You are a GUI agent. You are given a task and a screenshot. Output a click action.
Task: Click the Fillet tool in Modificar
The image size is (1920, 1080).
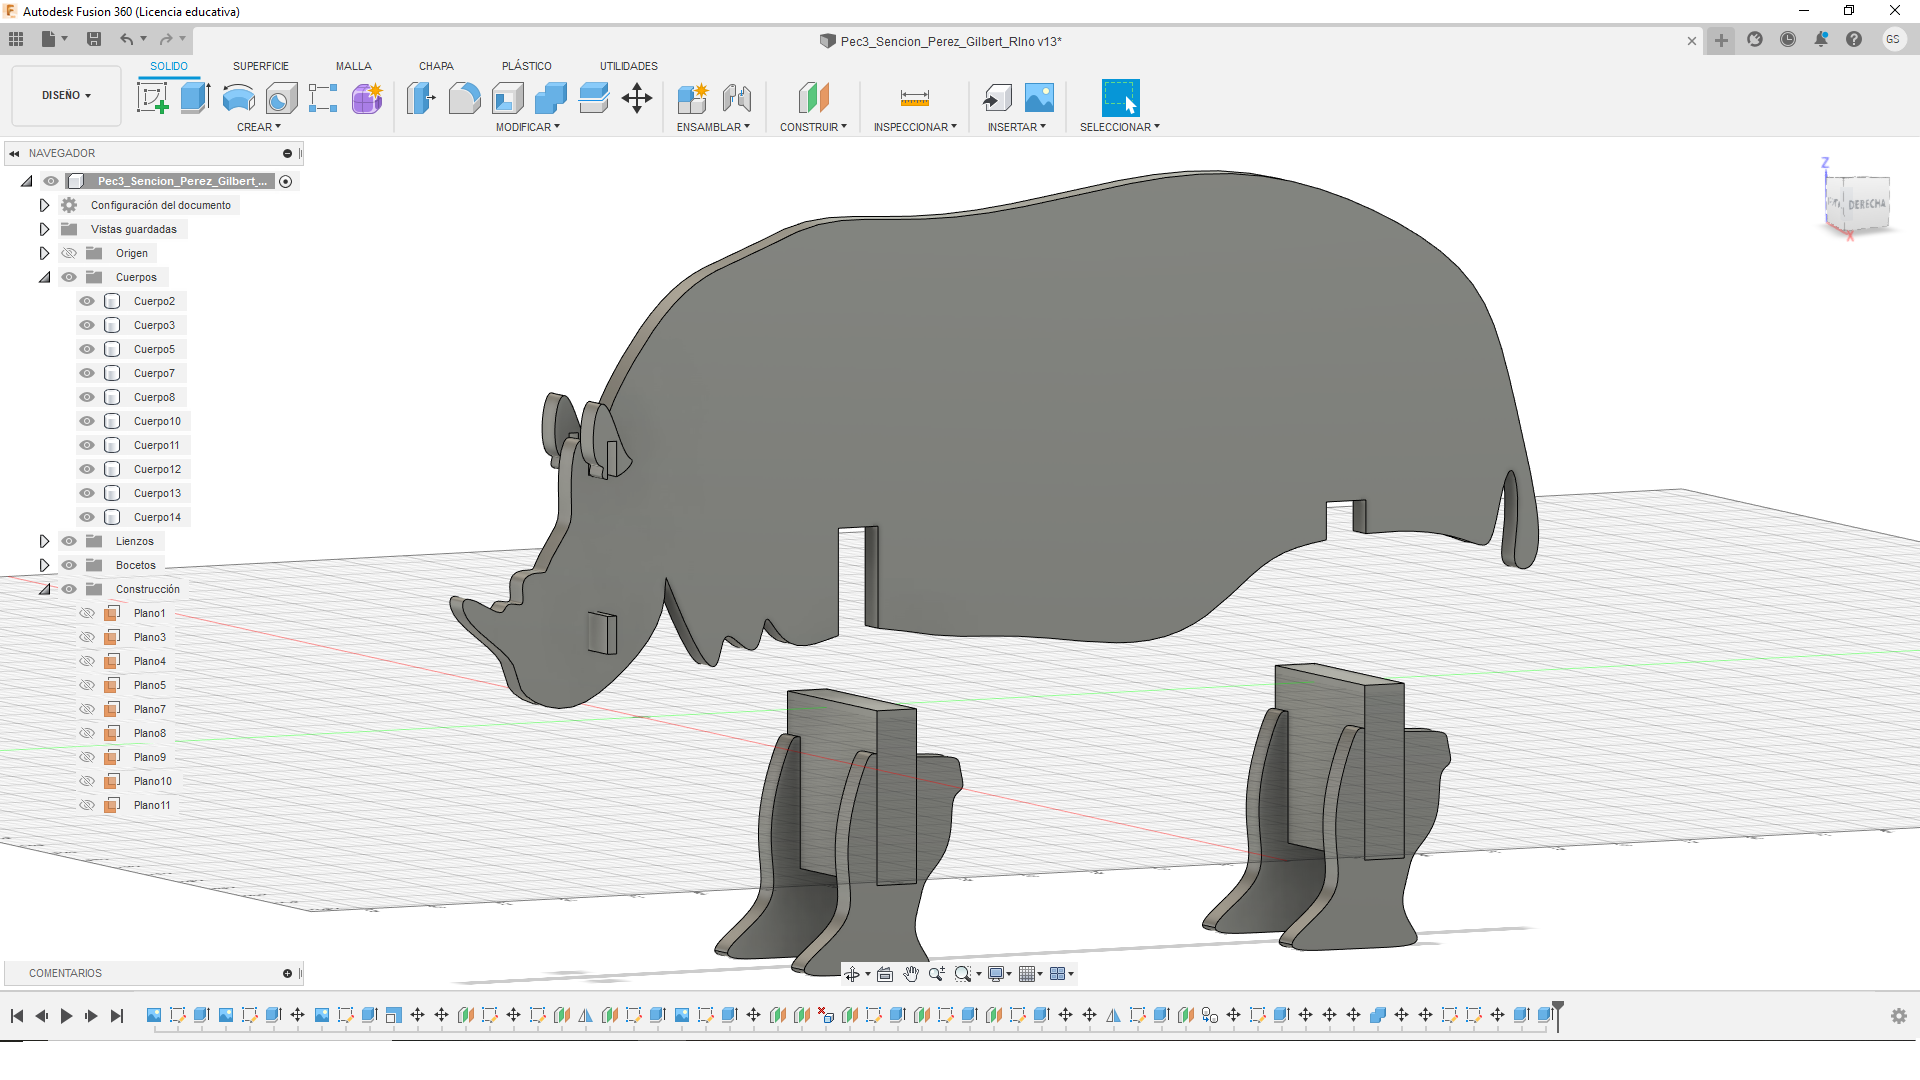464,98
